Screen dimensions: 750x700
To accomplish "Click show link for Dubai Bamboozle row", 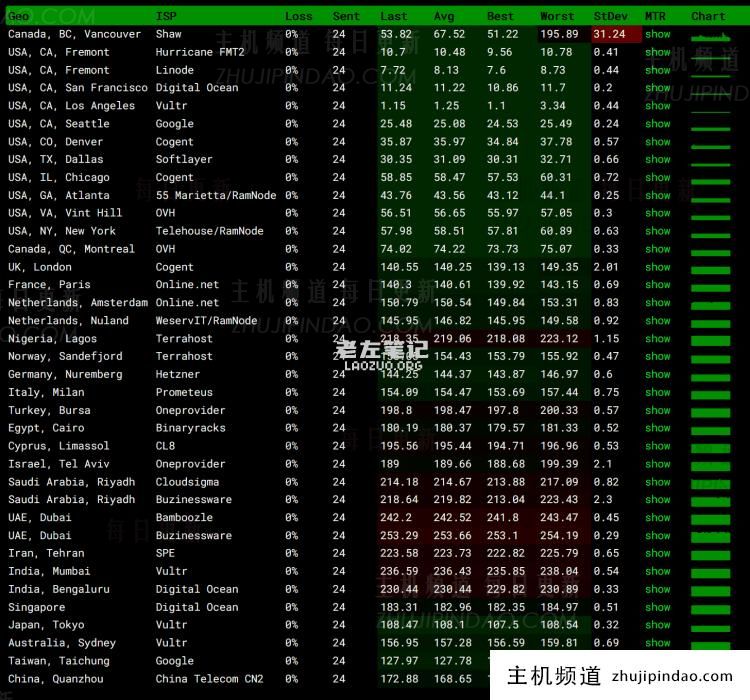I will pos(657,518).
